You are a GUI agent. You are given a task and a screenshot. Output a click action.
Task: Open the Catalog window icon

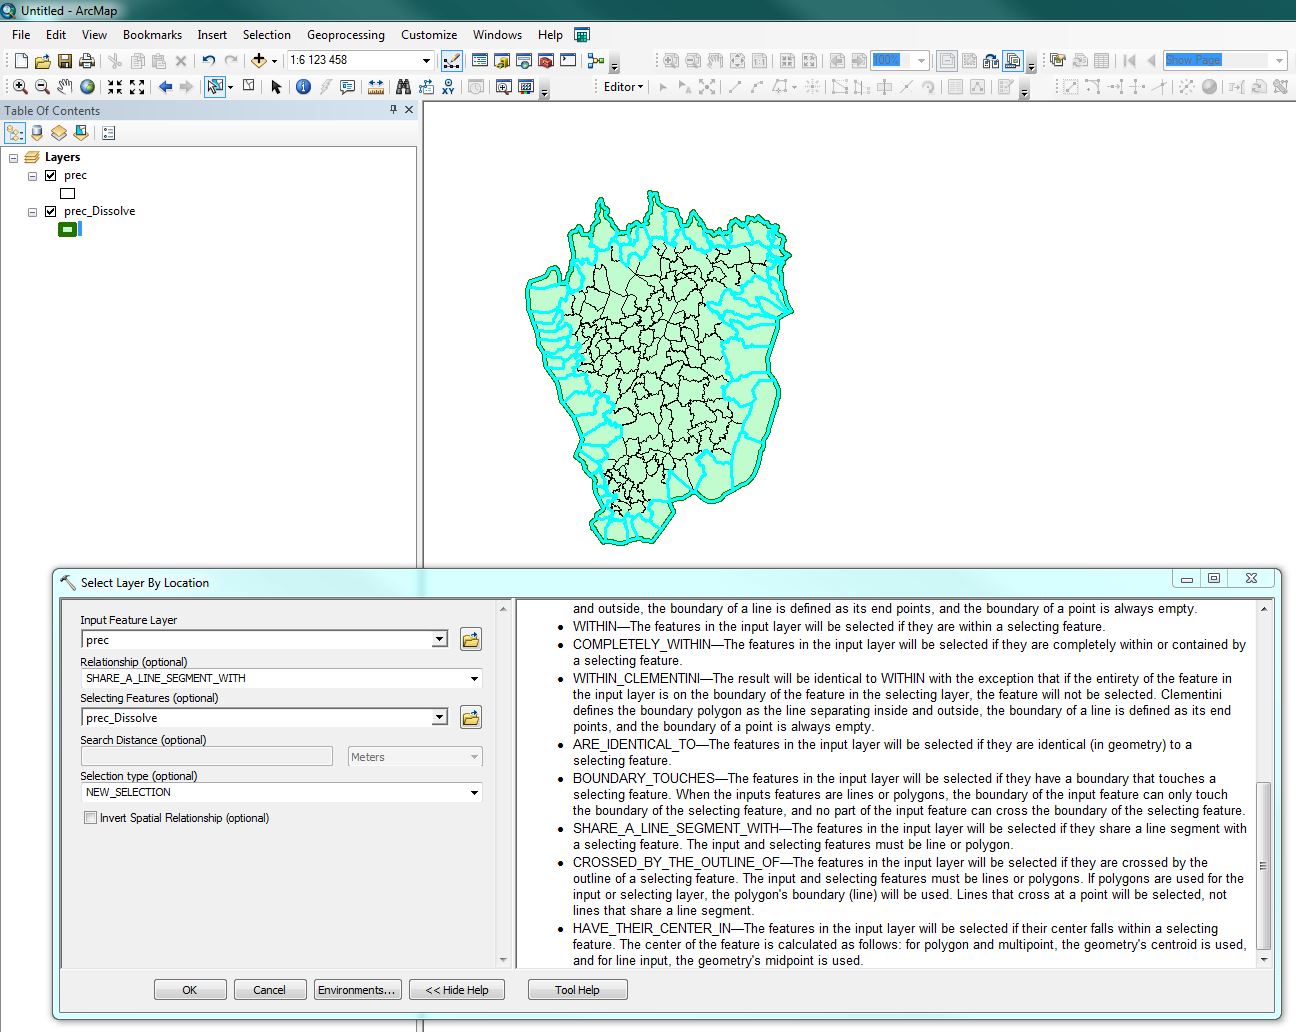(501, 61)
